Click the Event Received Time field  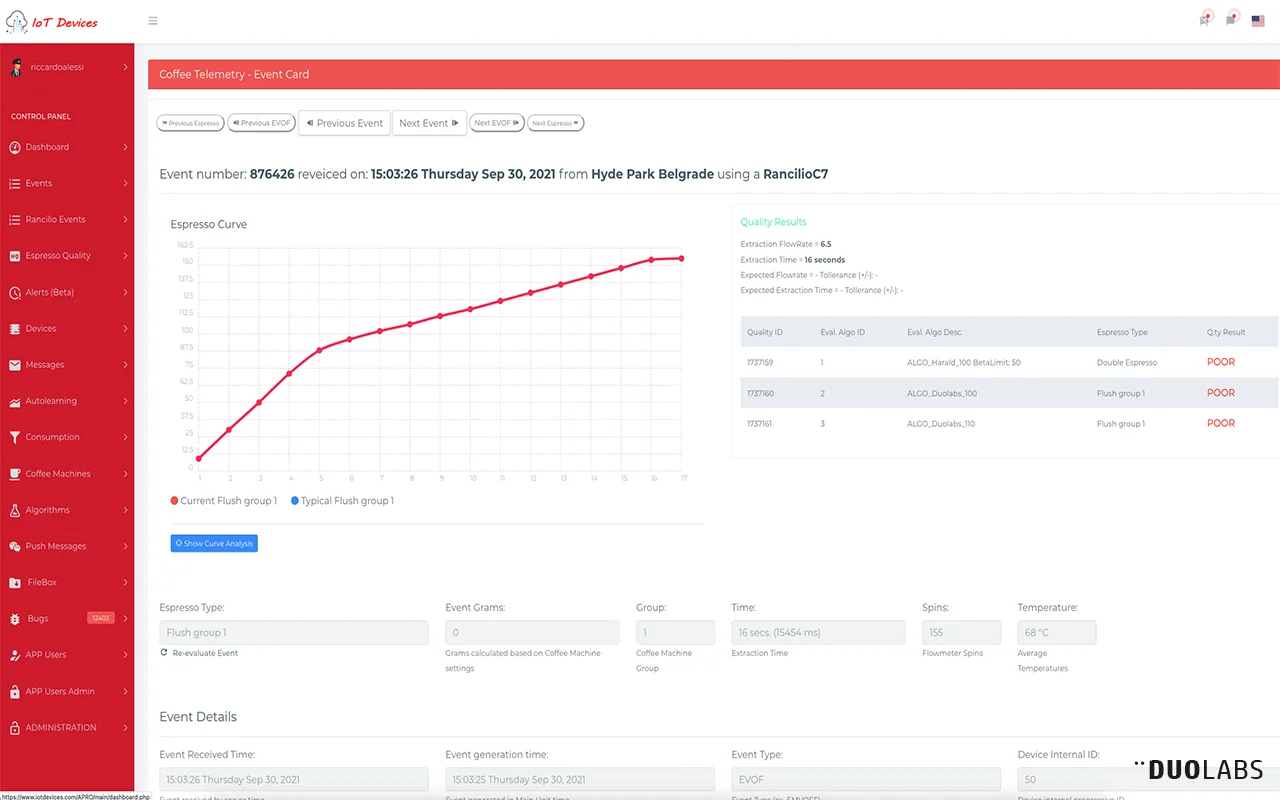(294, 779)
